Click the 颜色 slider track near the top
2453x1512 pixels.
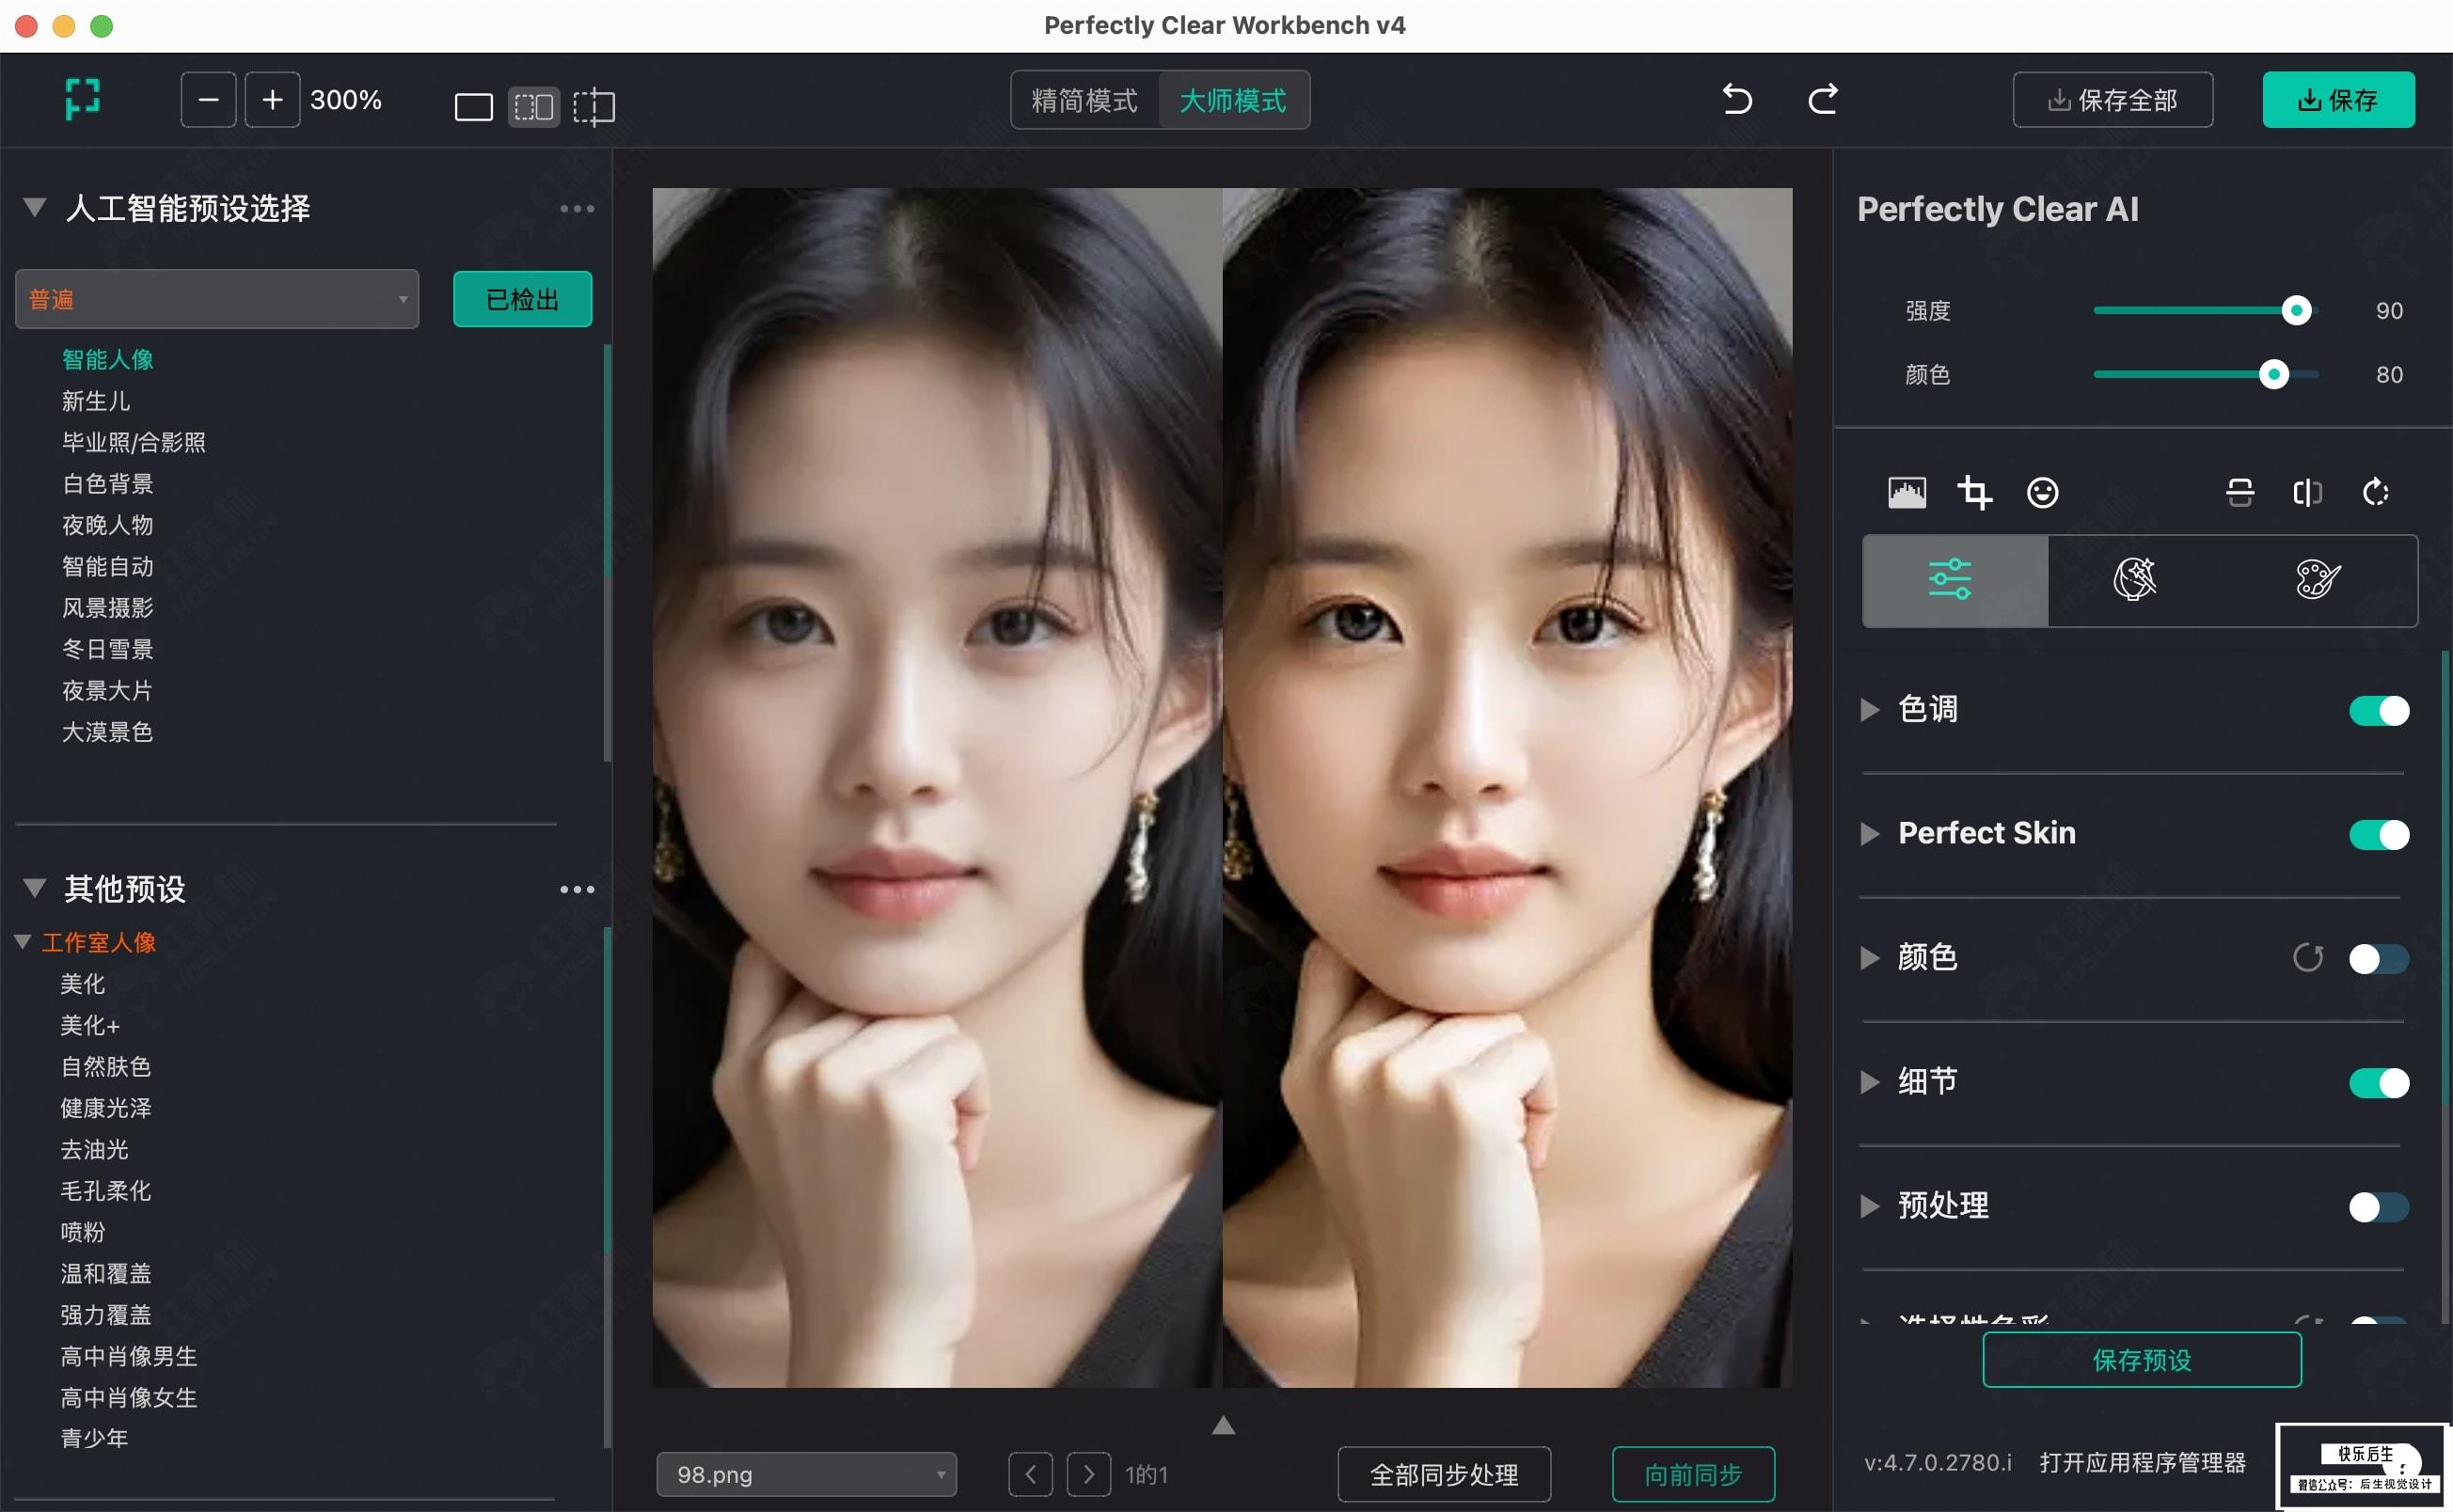click(x=2206, y=375)
